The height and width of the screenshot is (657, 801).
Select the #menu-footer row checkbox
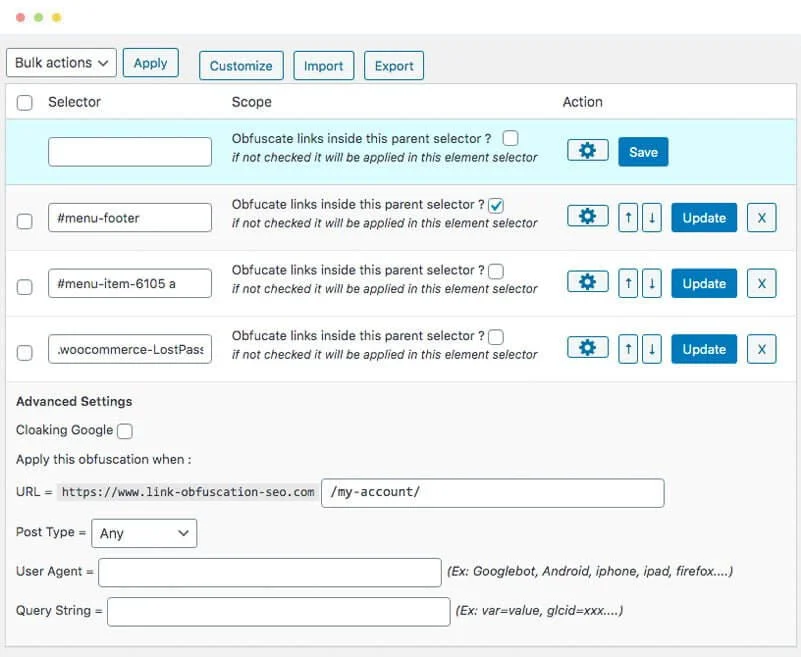[25, 221]
